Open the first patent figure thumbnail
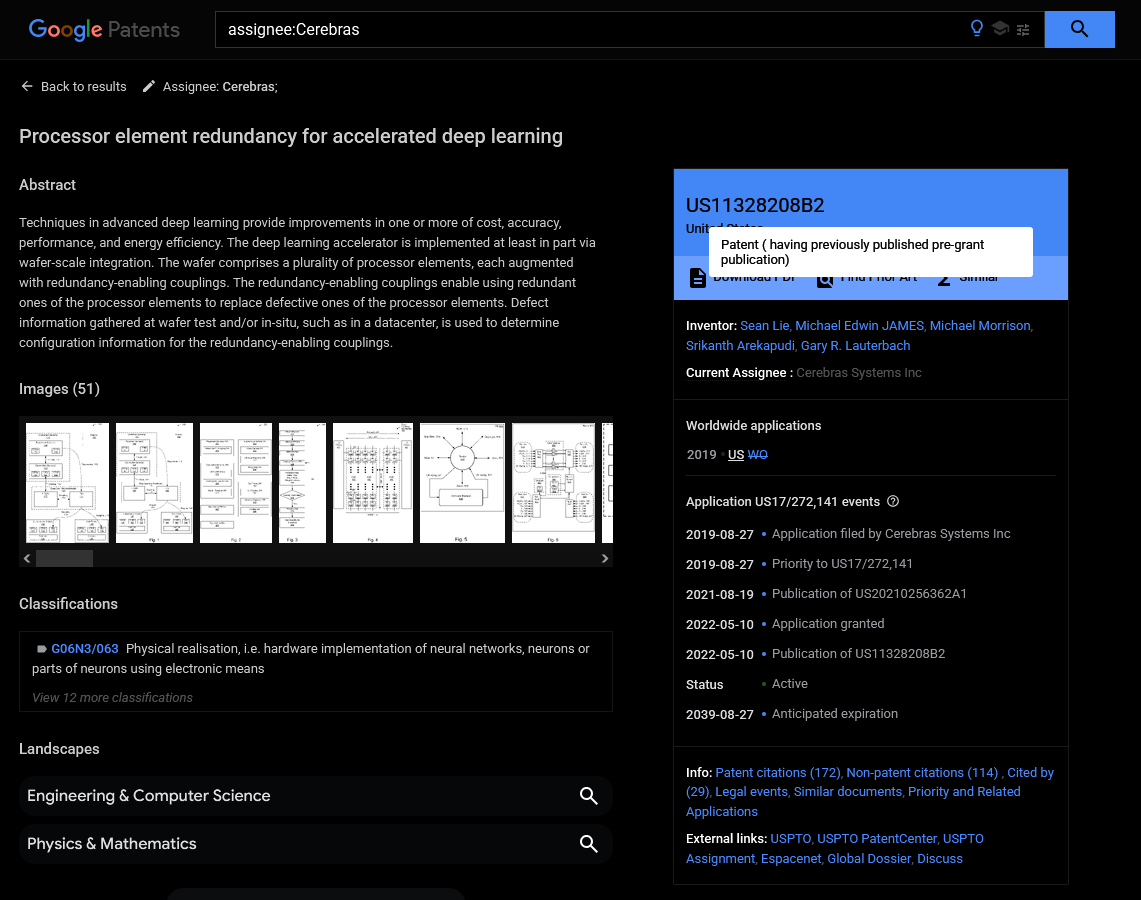This screenshot has width=1141, height=900. (67, 483)
